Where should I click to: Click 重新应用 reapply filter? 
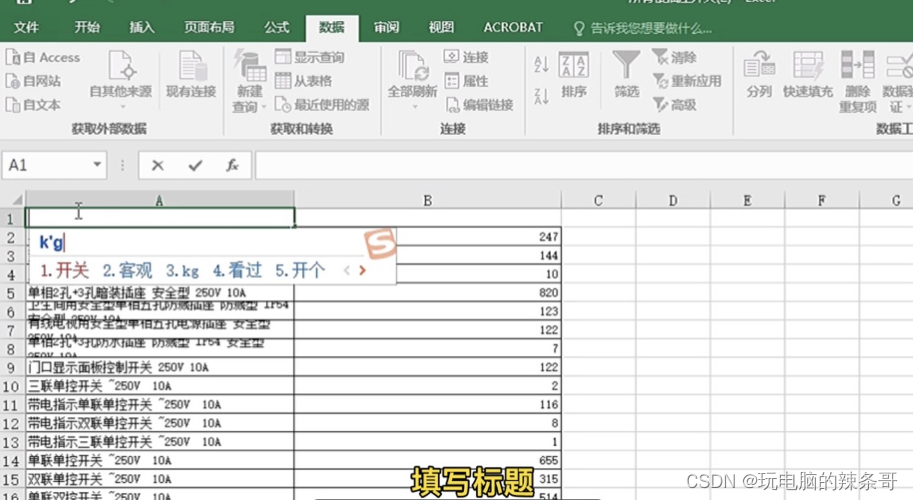[x=687, y=81]
